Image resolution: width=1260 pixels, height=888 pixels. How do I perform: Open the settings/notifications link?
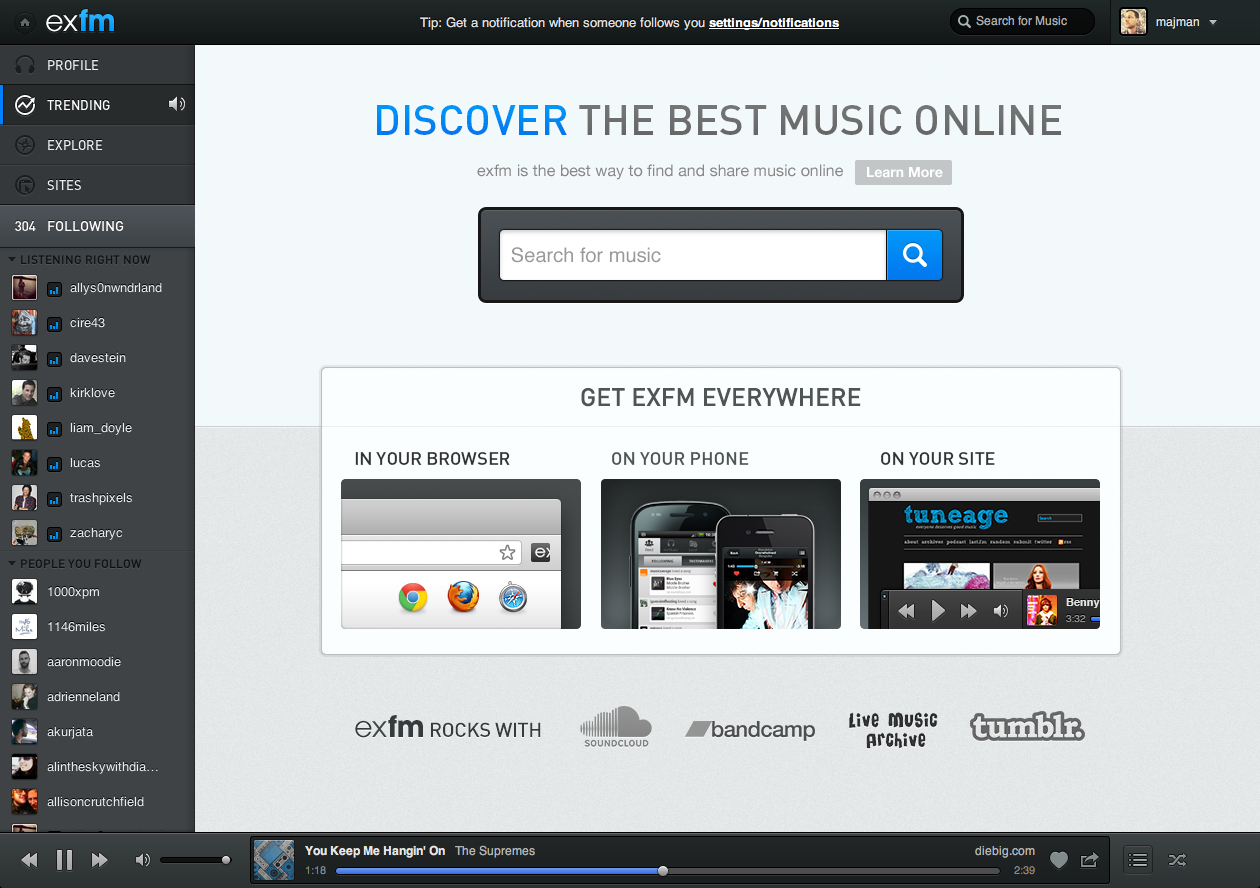point(774,22)
